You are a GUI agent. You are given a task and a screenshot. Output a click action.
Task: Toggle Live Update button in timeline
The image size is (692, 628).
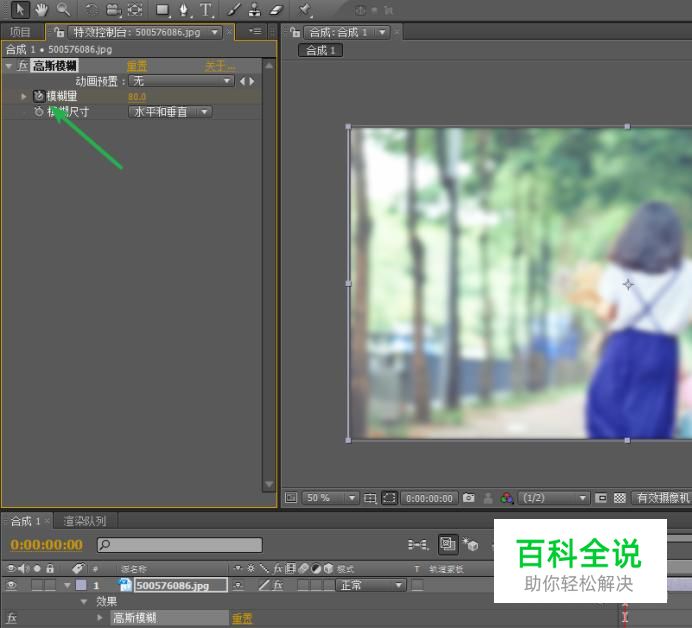pos(448,544)
